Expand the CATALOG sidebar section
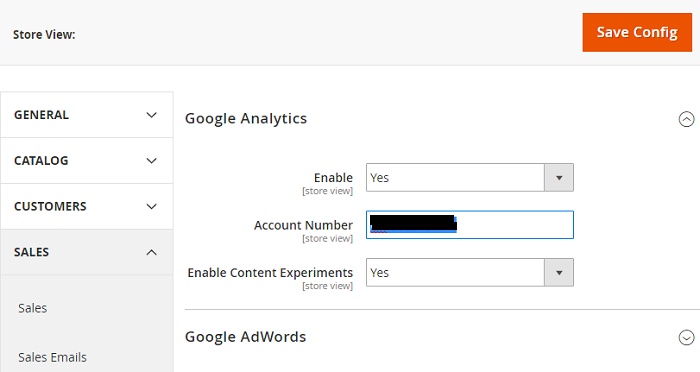The height and width of the screenshot is (372, 700). (x=87, y=161)
